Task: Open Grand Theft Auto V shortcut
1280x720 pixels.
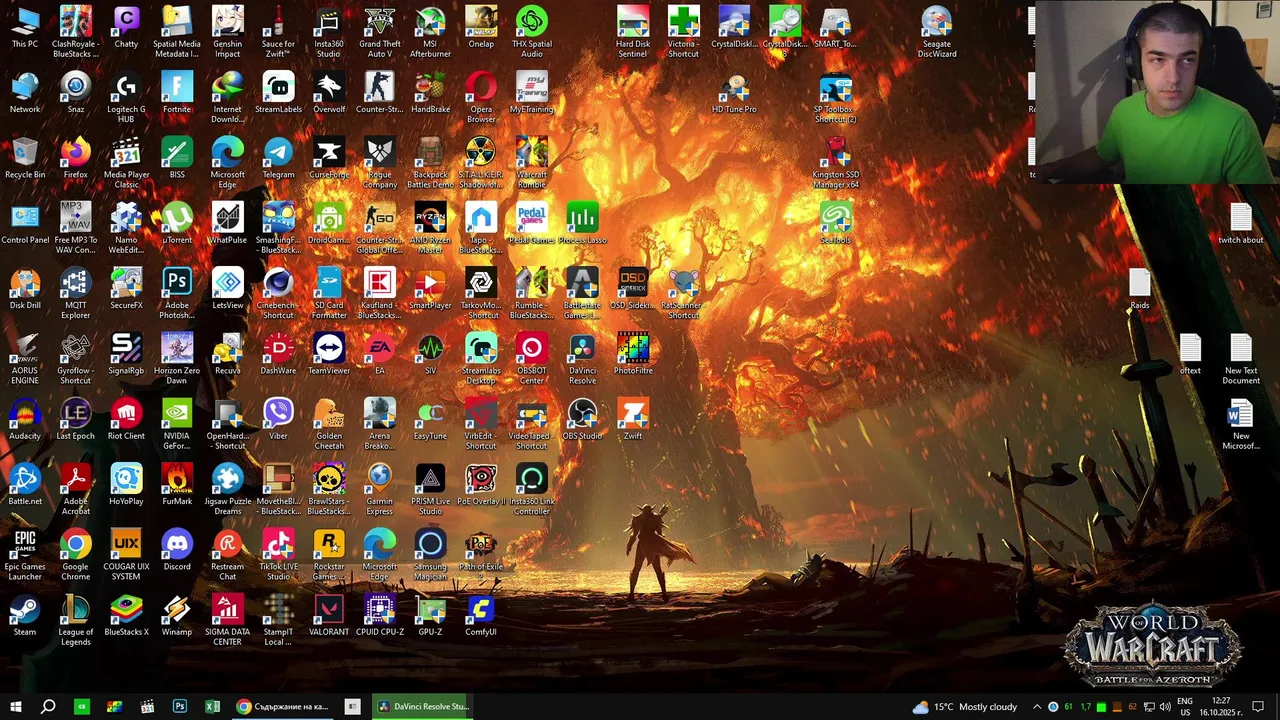Action: pyautogui.click(x=379, y=30)
